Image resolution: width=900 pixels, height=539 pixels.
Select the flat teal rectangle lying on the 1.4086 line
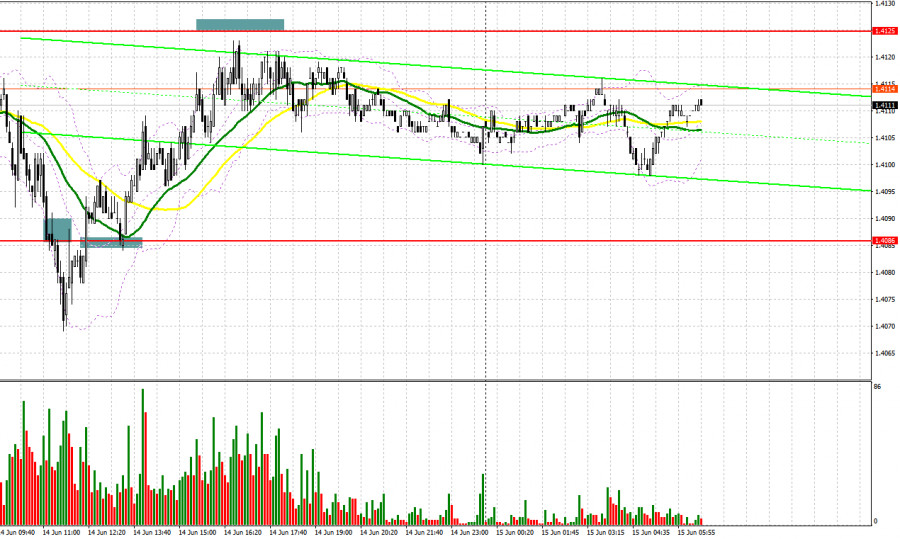111,243
